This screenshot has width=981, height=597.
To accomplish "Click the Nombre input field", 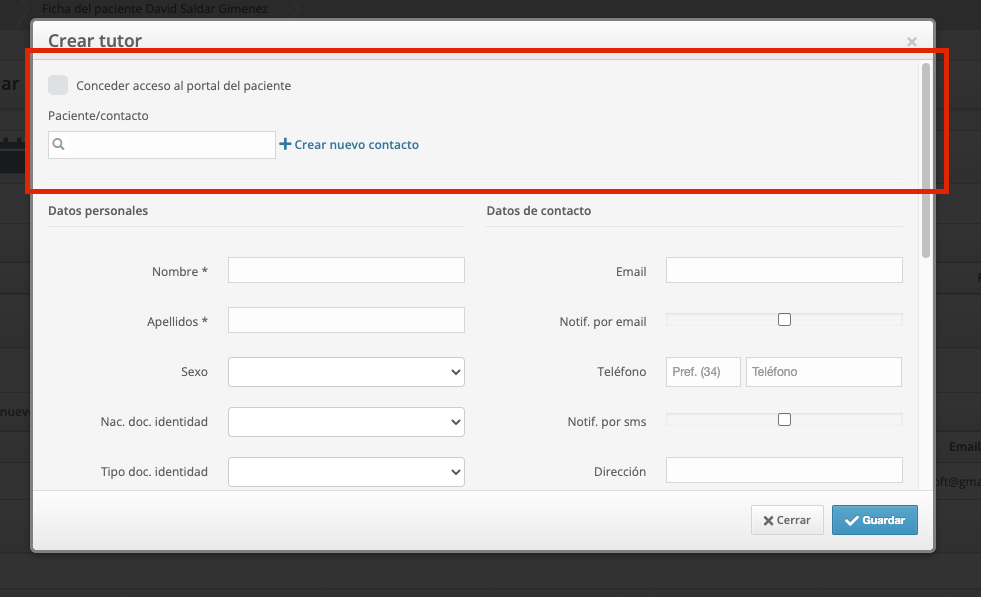I will click(x=346, y=270).
